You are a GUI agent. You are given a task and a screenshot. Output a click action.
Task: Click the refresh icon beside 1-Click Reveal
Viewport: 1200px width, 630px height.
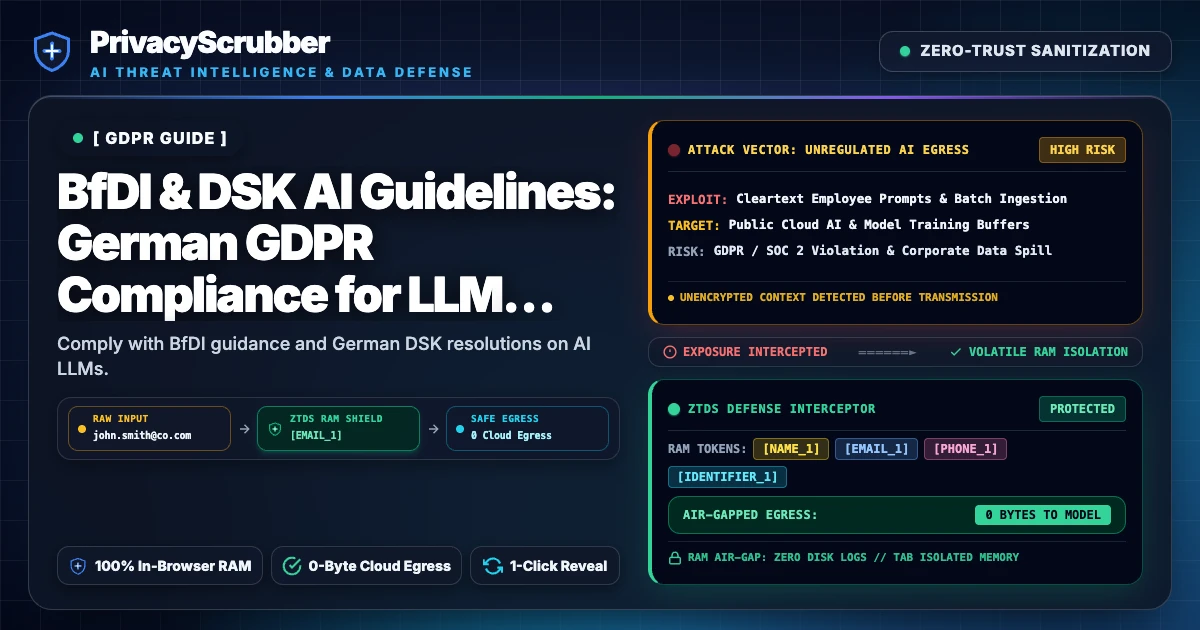point(492,566)
